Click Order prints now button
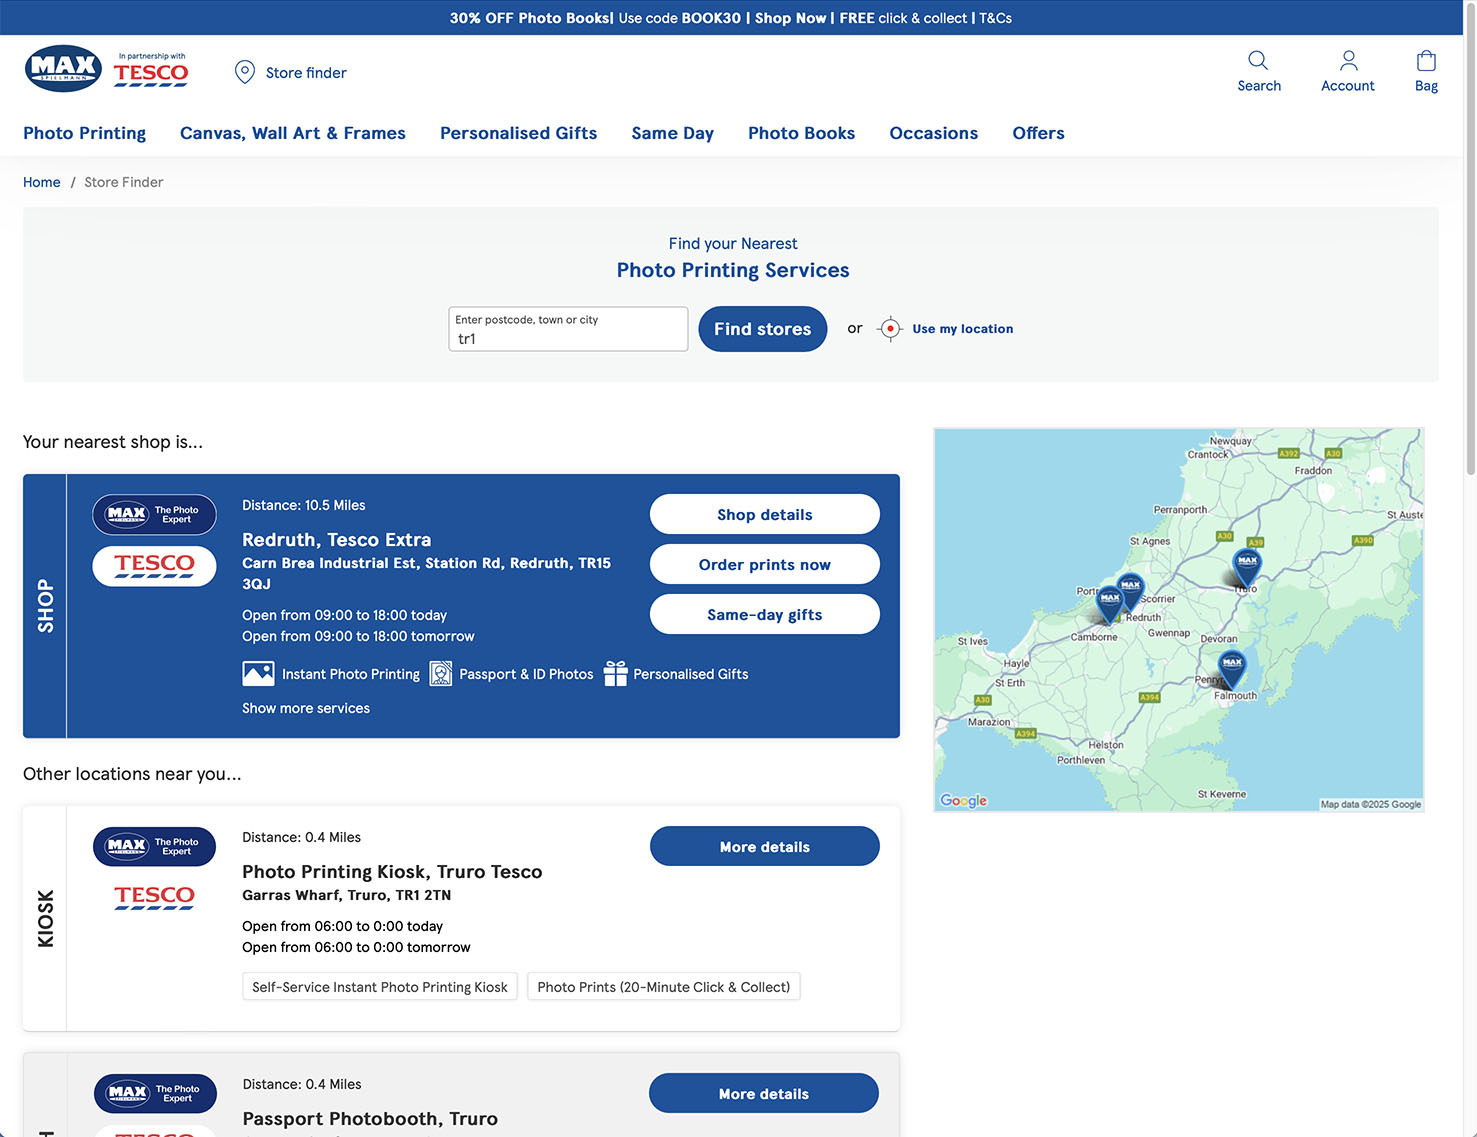 (764, 564)
